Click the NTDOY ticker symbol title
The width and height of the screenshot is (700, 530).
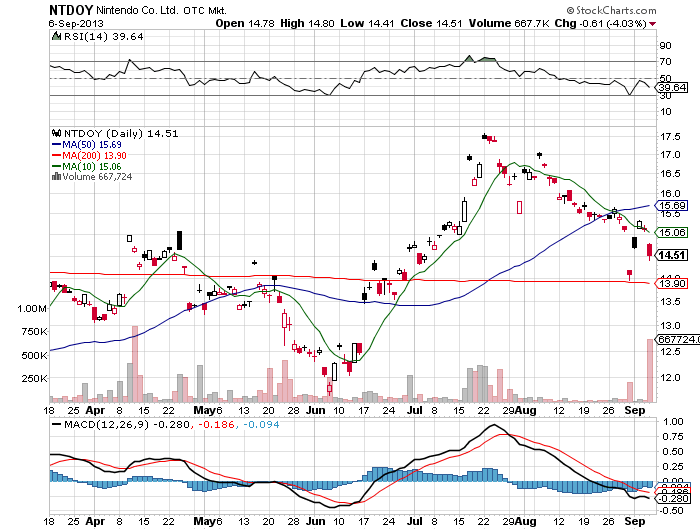pos(71,10)
